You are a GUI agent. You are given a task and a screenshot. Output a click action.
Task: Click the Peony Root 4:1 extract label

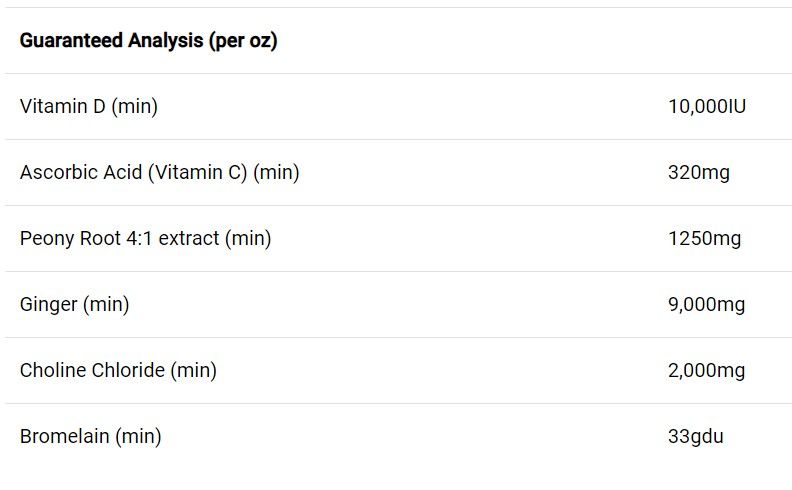(145, 238)
